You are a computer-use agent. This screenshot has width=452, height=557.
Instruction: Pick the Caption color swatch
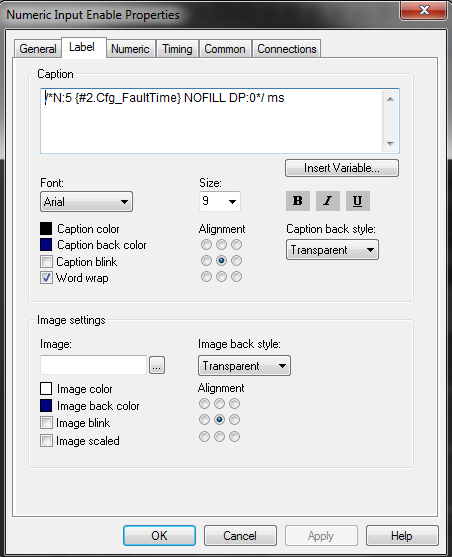pyautogui.click(x=46, y=228)
